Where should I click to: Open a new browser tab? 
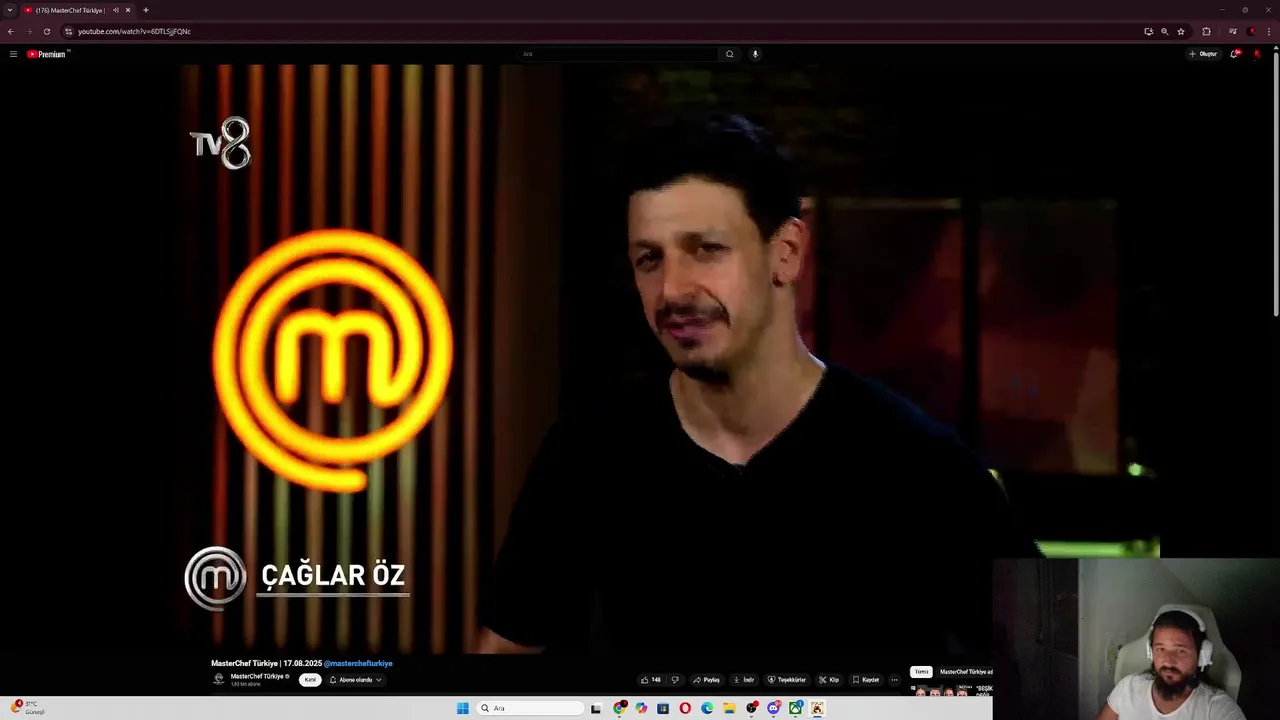(146, 10)
